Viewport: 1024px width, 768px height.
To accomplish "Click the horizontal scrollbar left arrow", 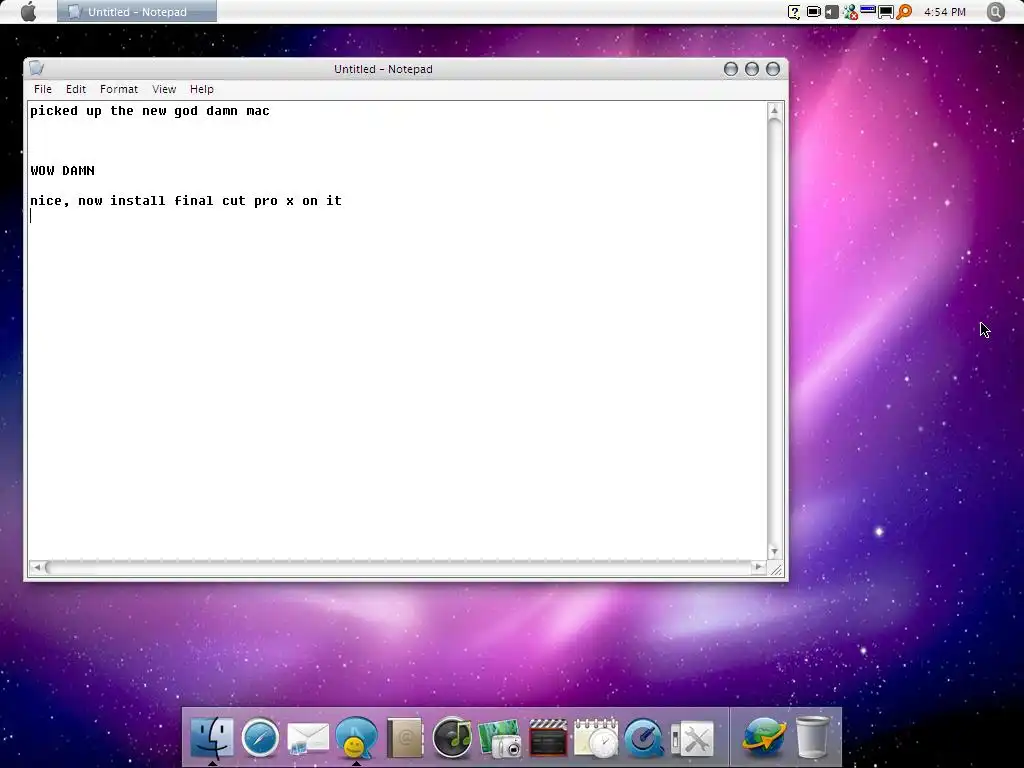I will click(37, 568).
